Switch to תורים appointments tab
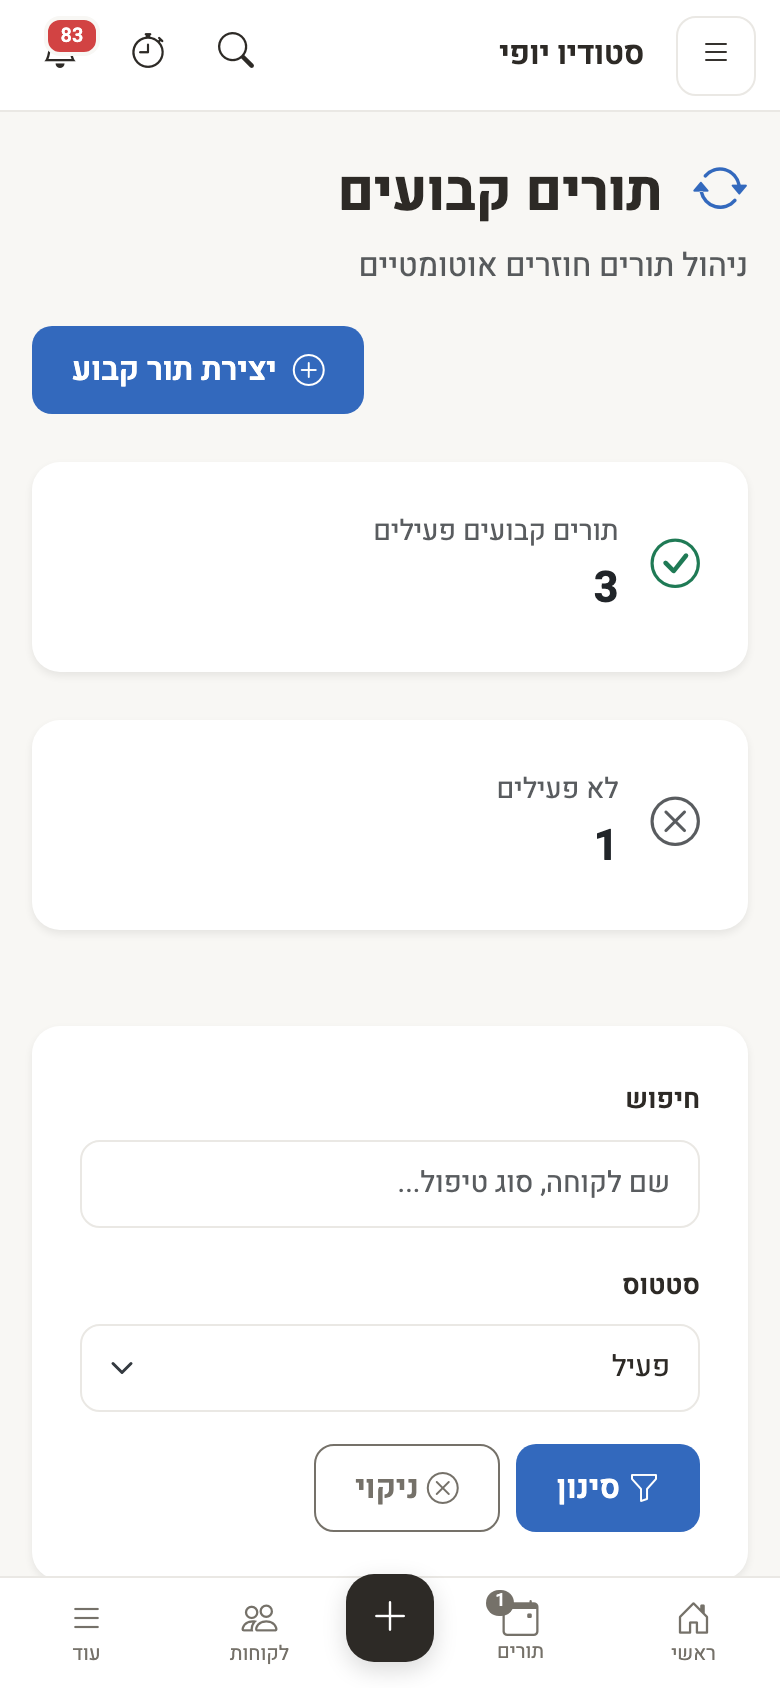This screenshot has height=1688, width=780. pyautogui.click(x=520, y=1628)
